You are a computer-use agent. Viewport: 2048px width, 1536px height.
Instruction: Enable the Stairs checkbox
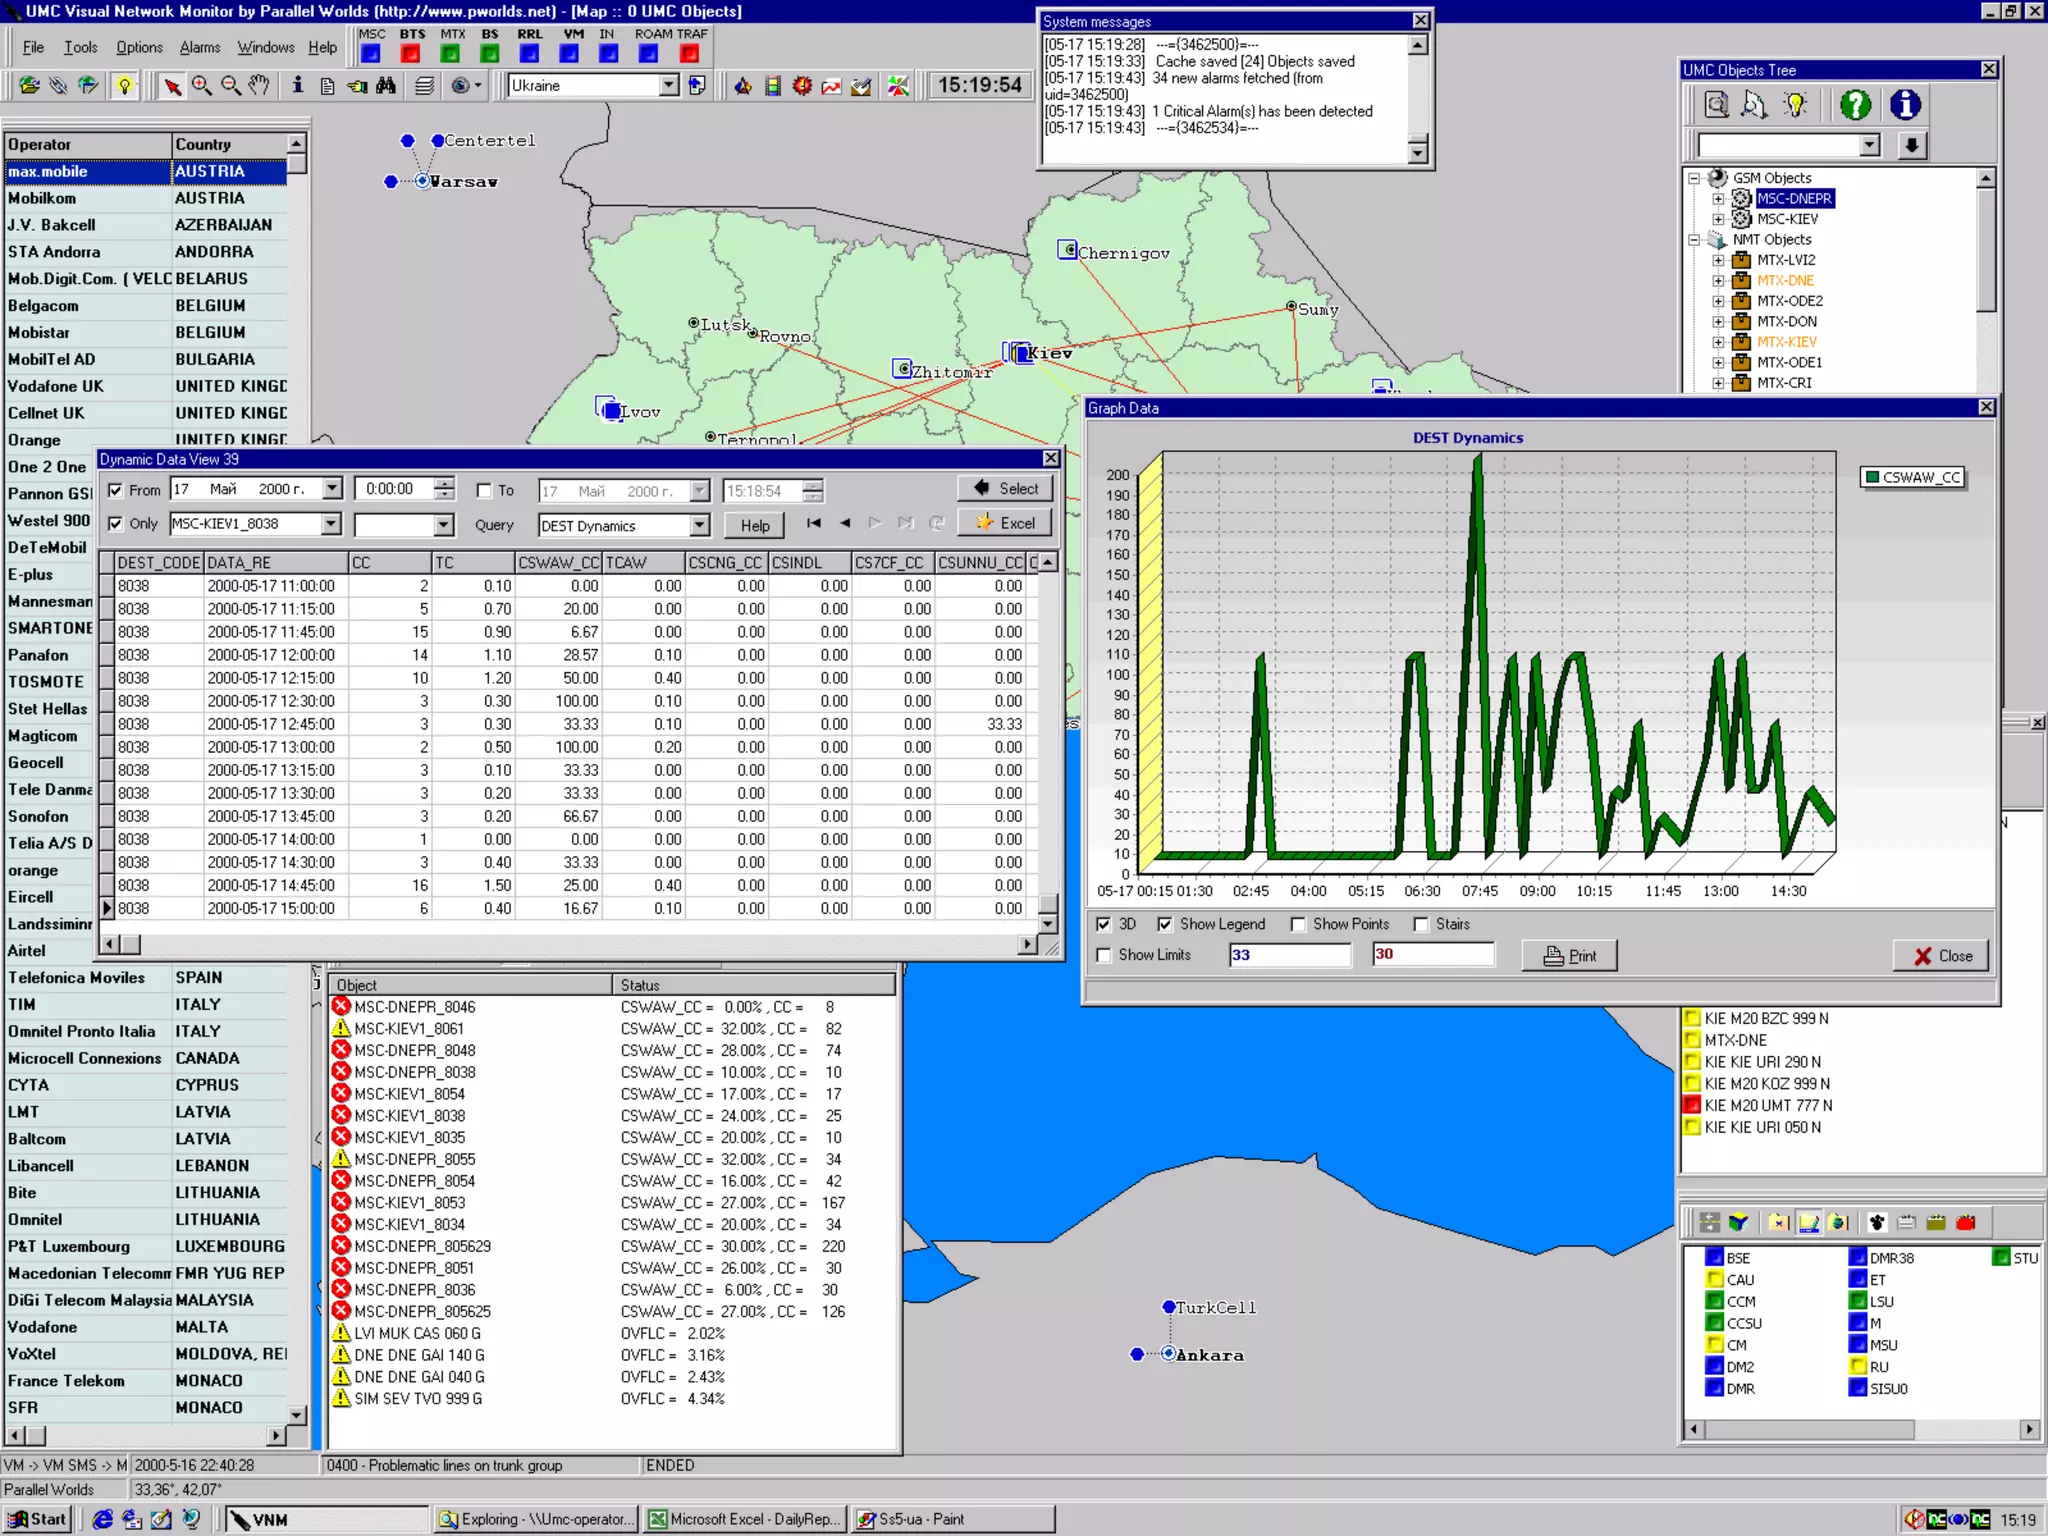[1421, 924]
